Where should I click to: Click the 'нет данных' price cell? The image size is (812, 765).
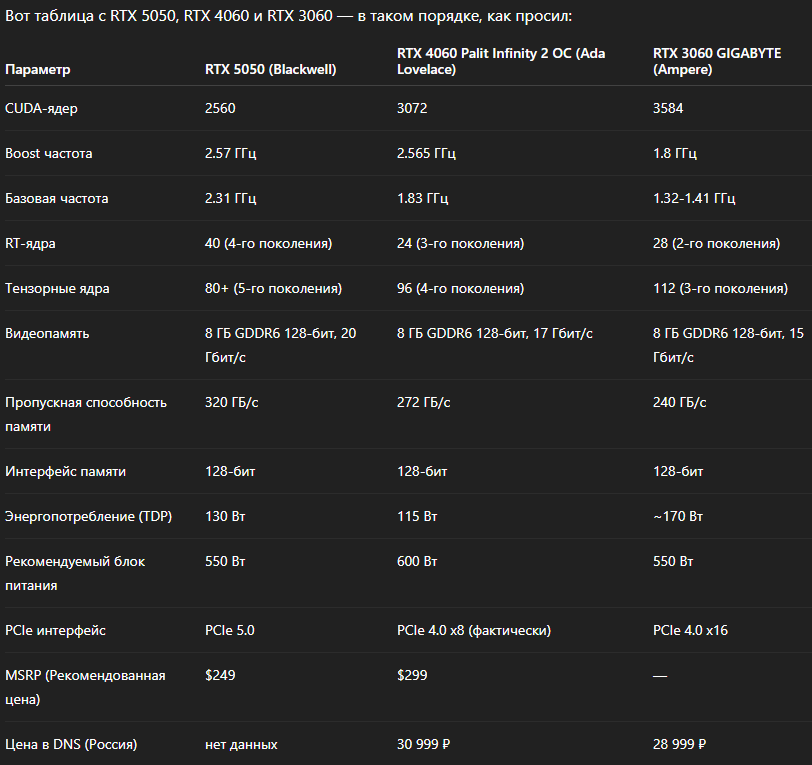[x=241, y=744]
